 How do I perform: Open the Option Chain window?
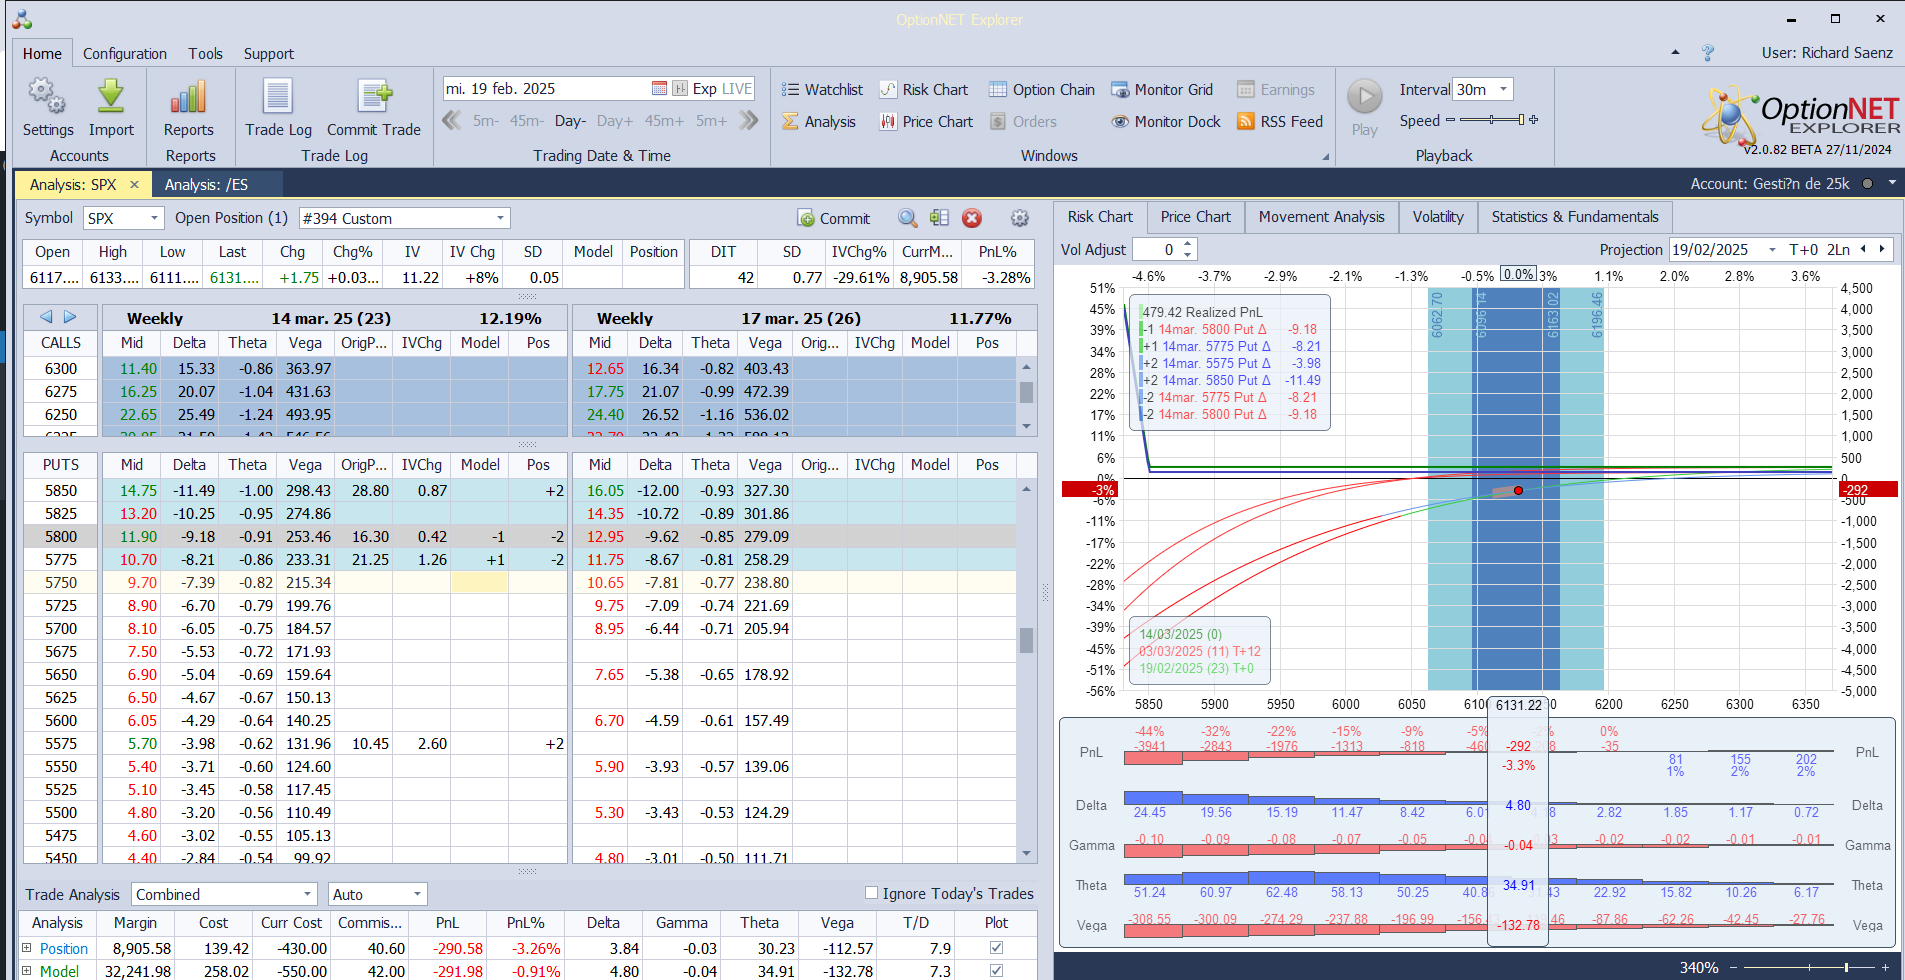tap(1042, 89)
